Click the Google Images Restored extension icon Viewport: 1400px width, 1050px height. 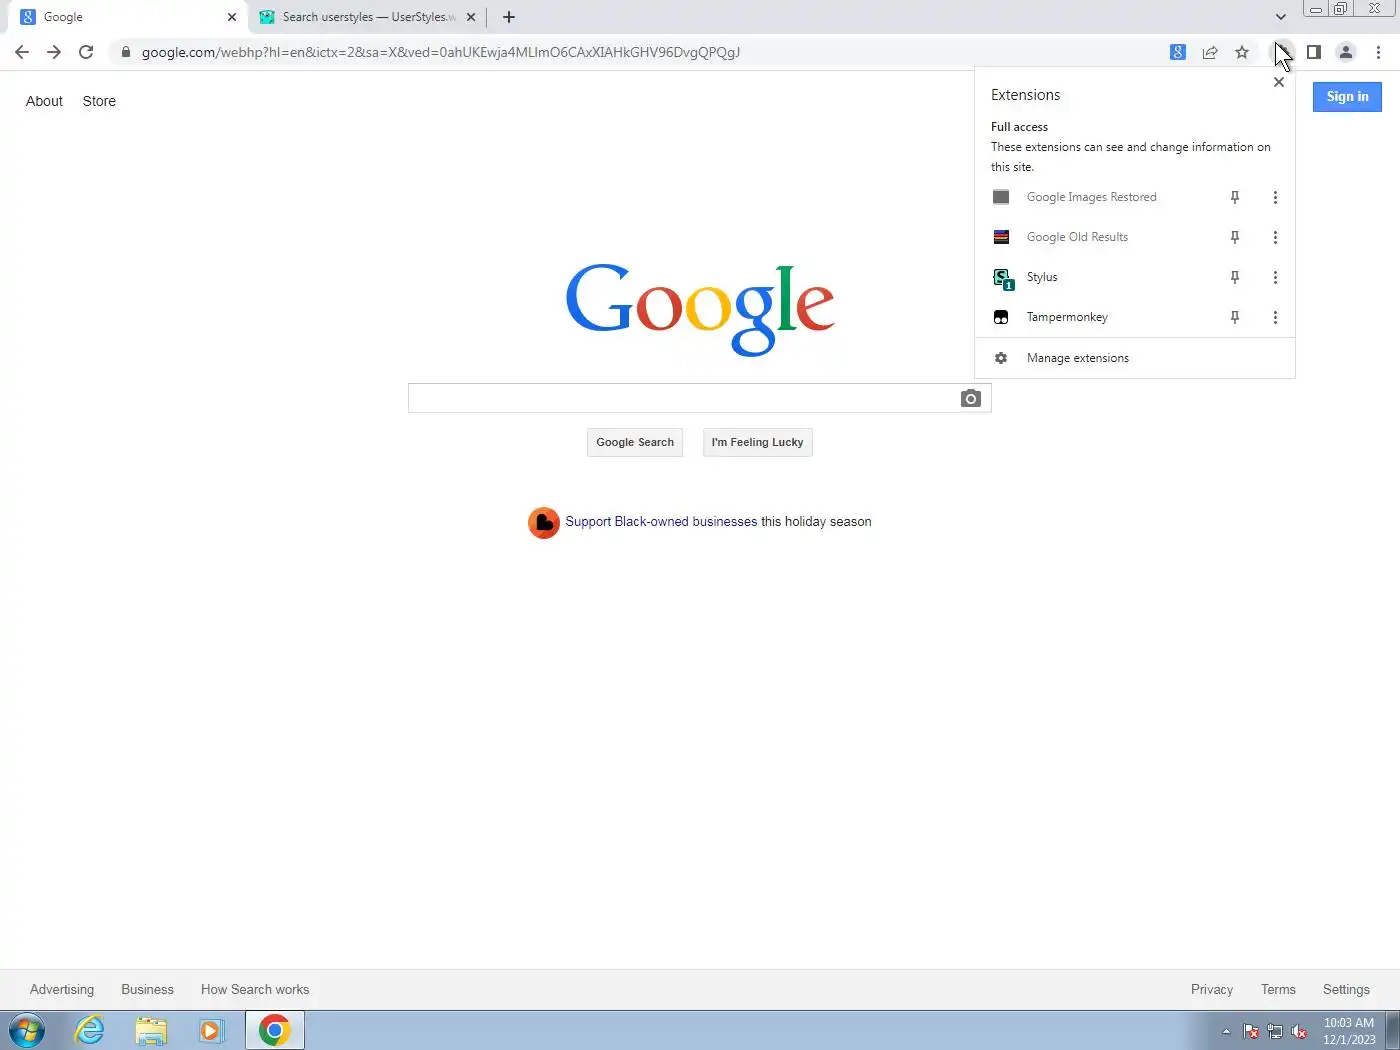[1001, 197]
